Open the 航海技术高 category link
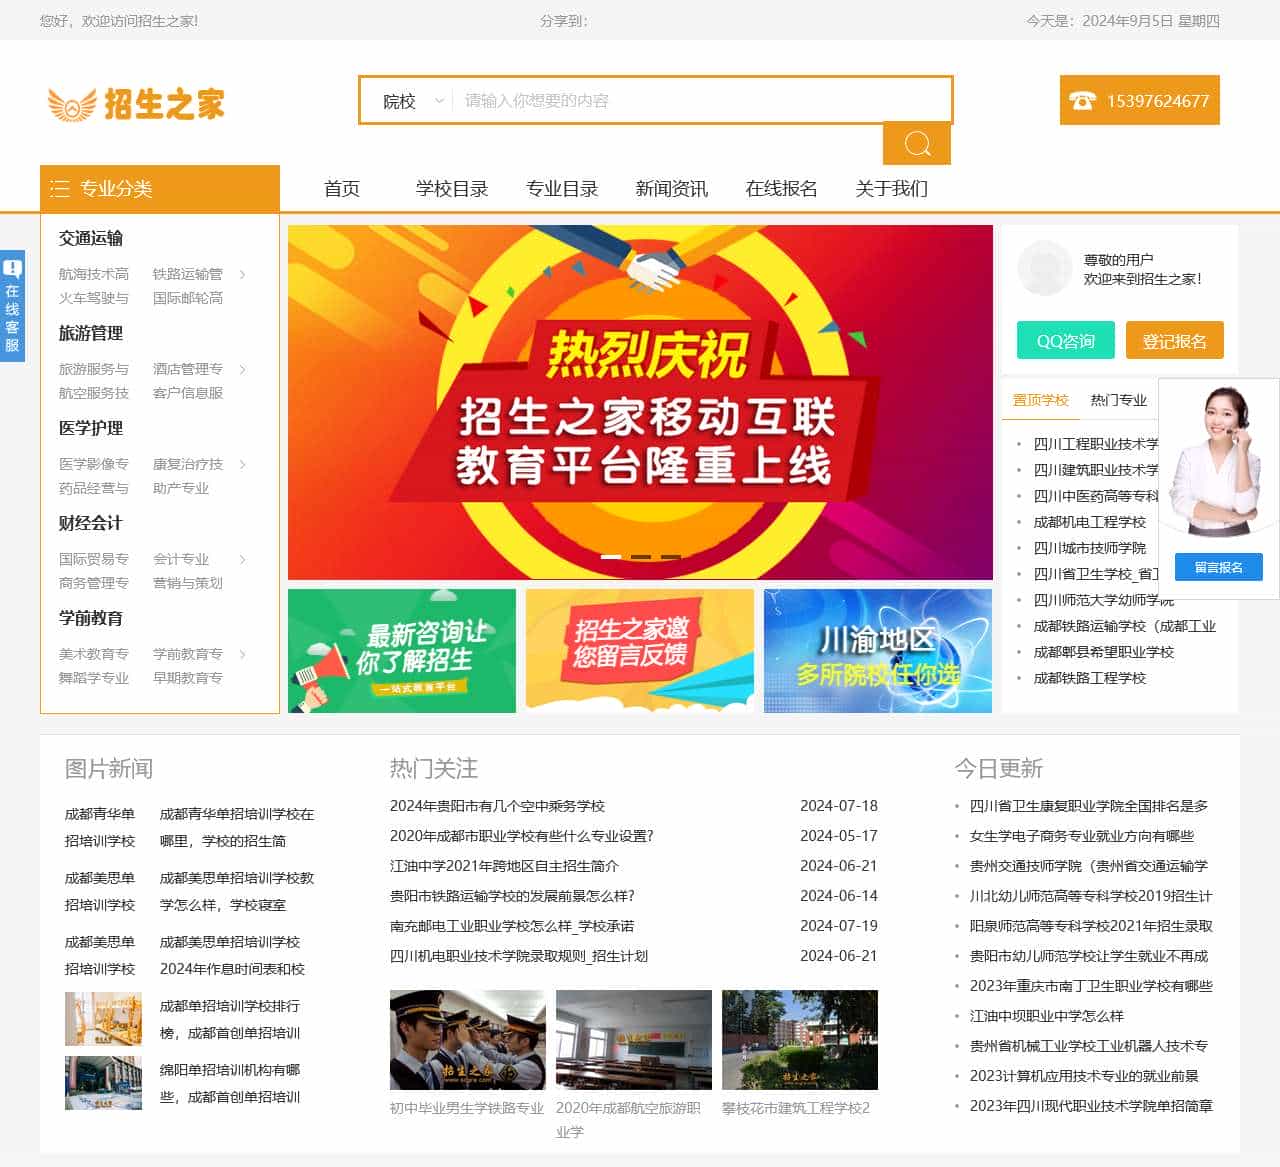1280x1167 pixels. (94, 274)
